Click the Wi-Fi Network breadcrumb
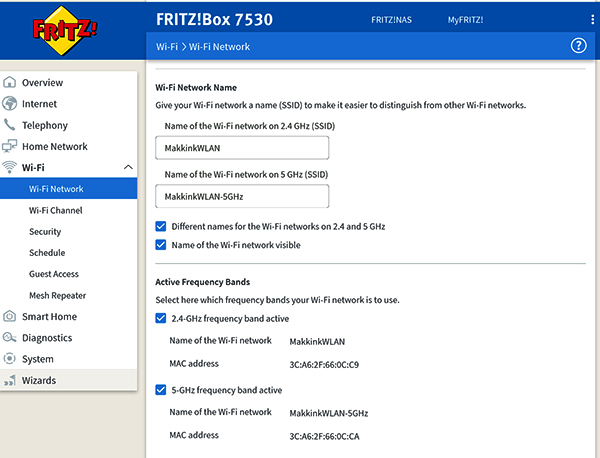 coord(220,47)
